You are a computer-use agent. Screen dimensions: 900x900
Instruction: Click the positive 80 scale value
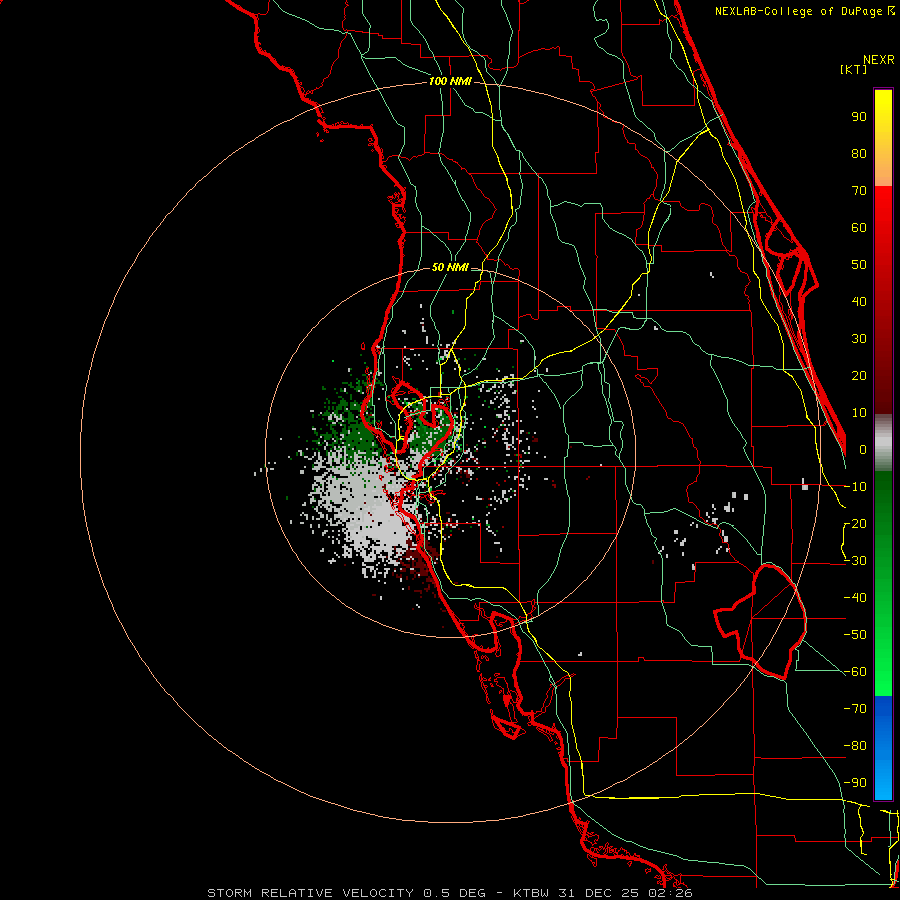859,153
